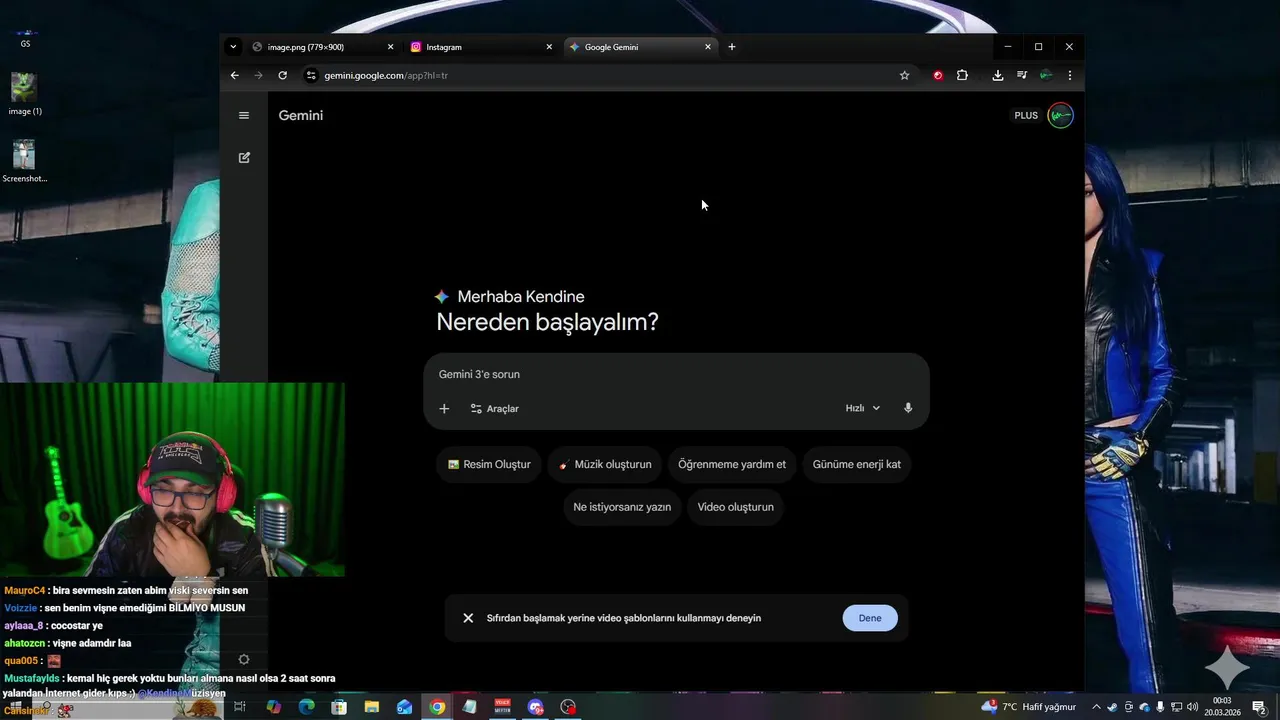Image resolution: width=1280 pixels, height=720 pixels.
Task: Open the weather widget 7°C Hafif yağmur
Action: pos(1030,707)
